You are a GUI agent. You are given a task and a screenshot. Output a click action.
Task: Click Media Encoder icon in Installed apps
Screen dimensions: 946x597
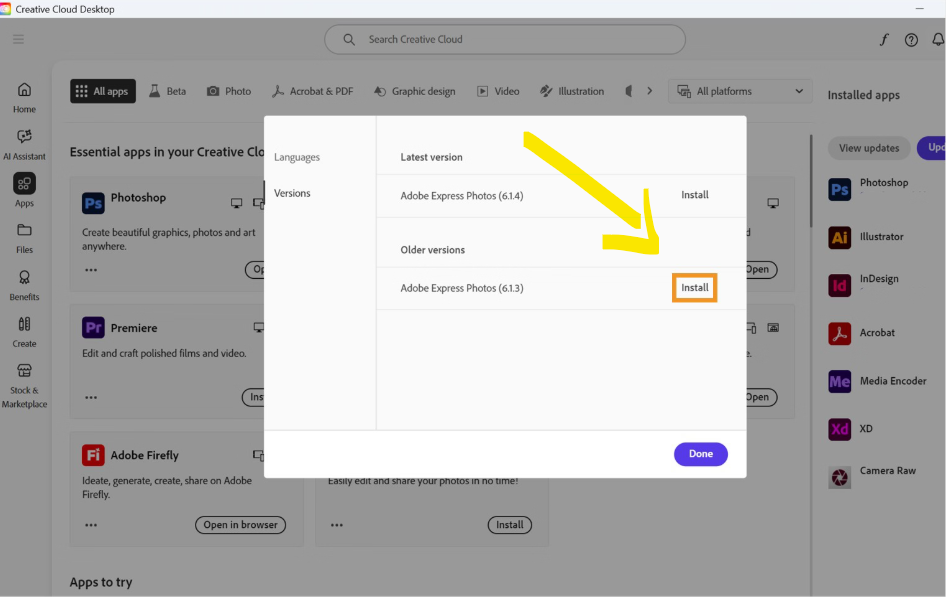839,381
